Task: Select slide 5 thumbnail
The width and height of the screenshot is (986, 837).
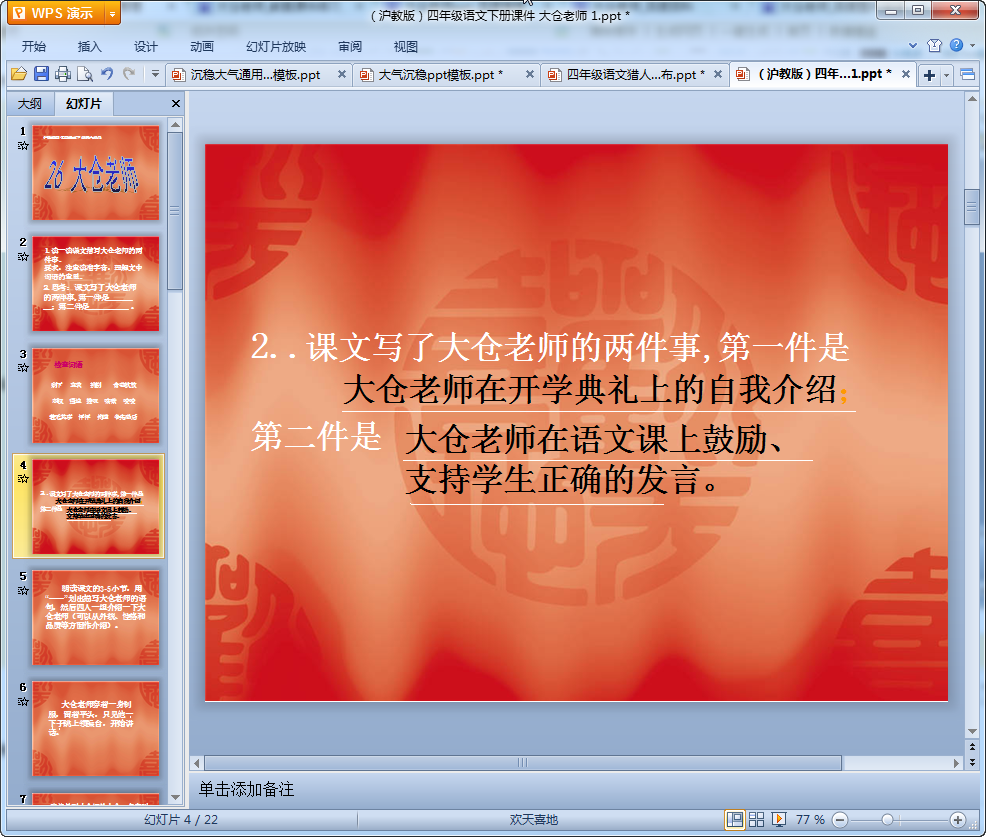Action: click(96, 618)
